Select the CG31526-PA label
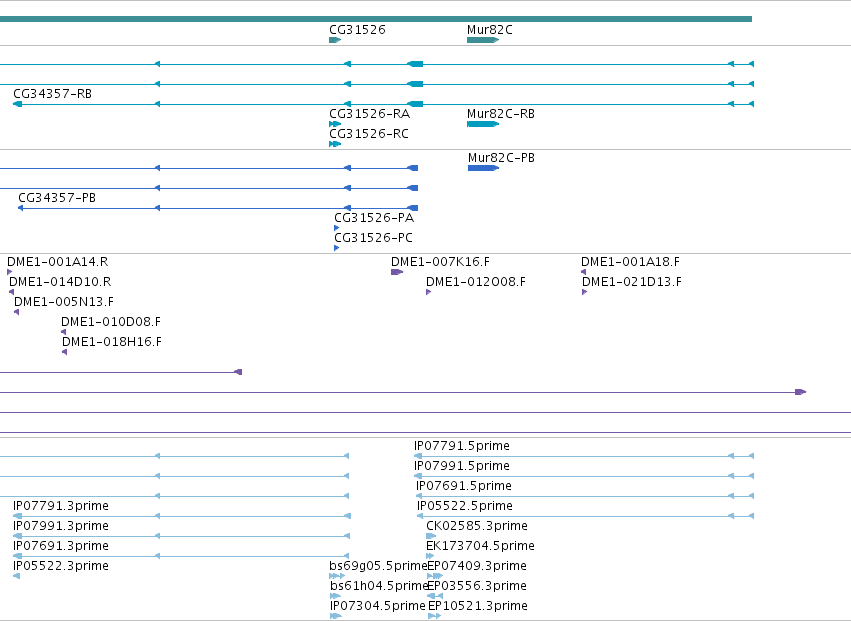Viewport: 851px width, 621px height. [374, 218]
